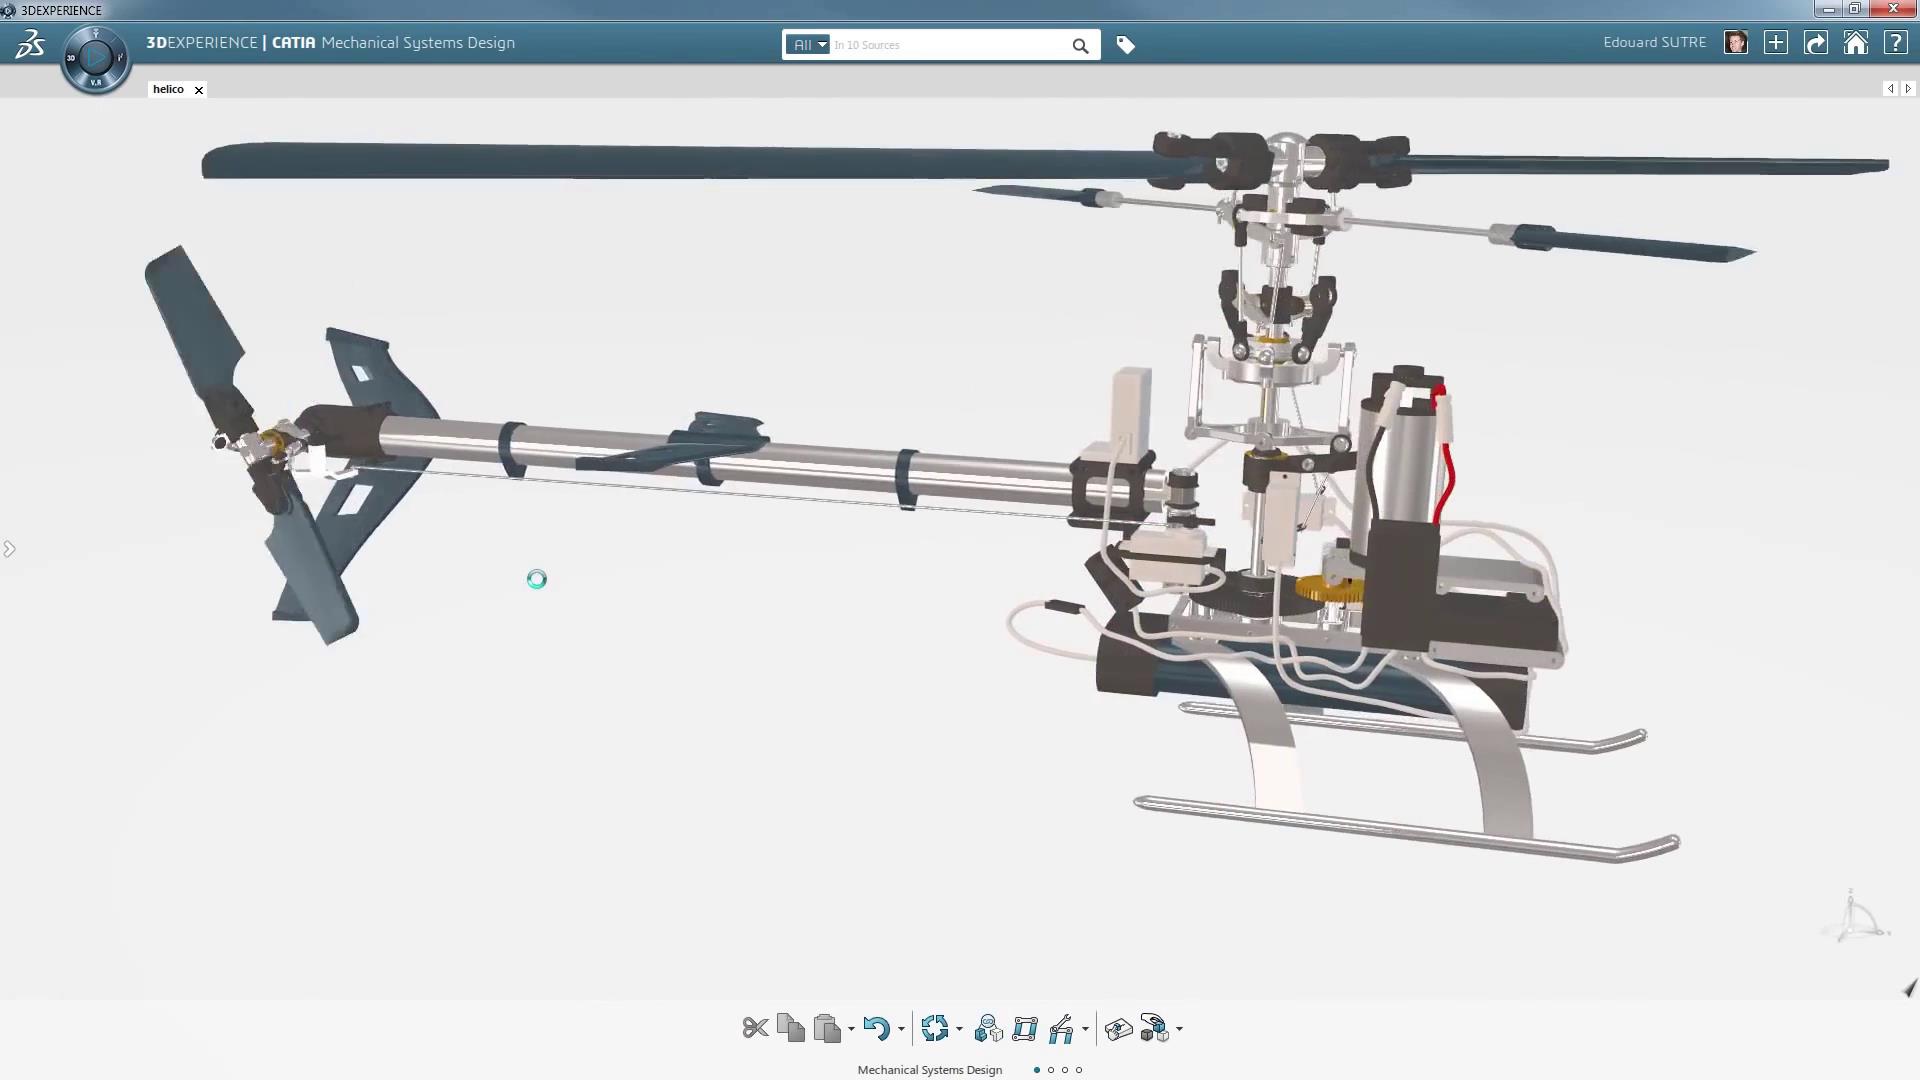Viewport: 1920px width, 1080px height.
Task: Open the Mechanism Manager wrench icon
Action: point(1061,1028)
